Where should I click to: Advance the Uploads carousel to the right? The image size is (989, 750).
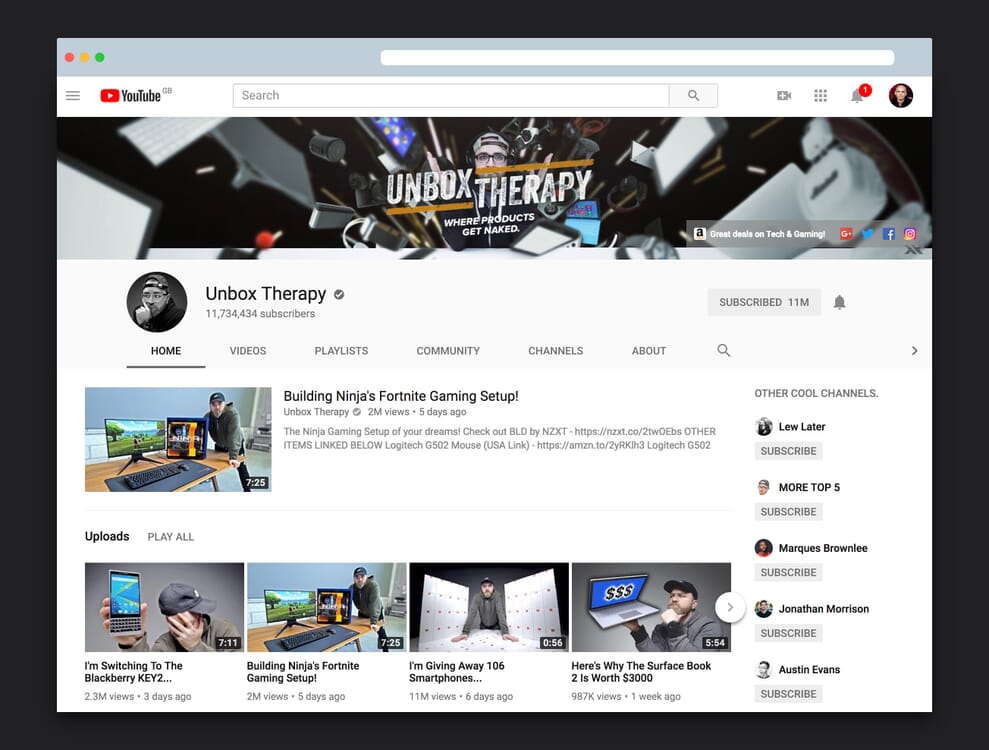(x=730, y=607)
